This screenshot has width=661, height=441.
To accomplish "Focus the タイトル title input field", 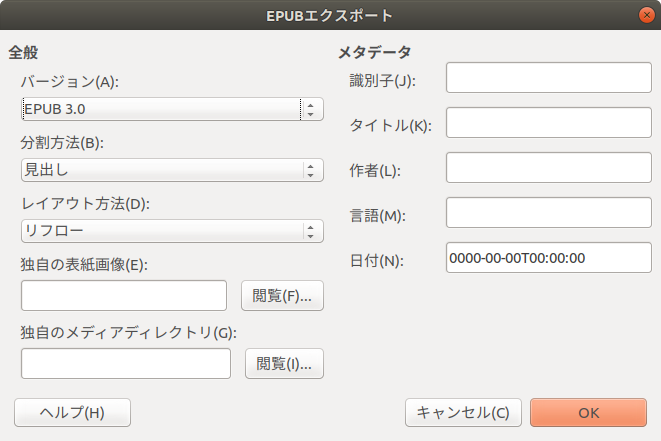I will (x=548, y=123).
